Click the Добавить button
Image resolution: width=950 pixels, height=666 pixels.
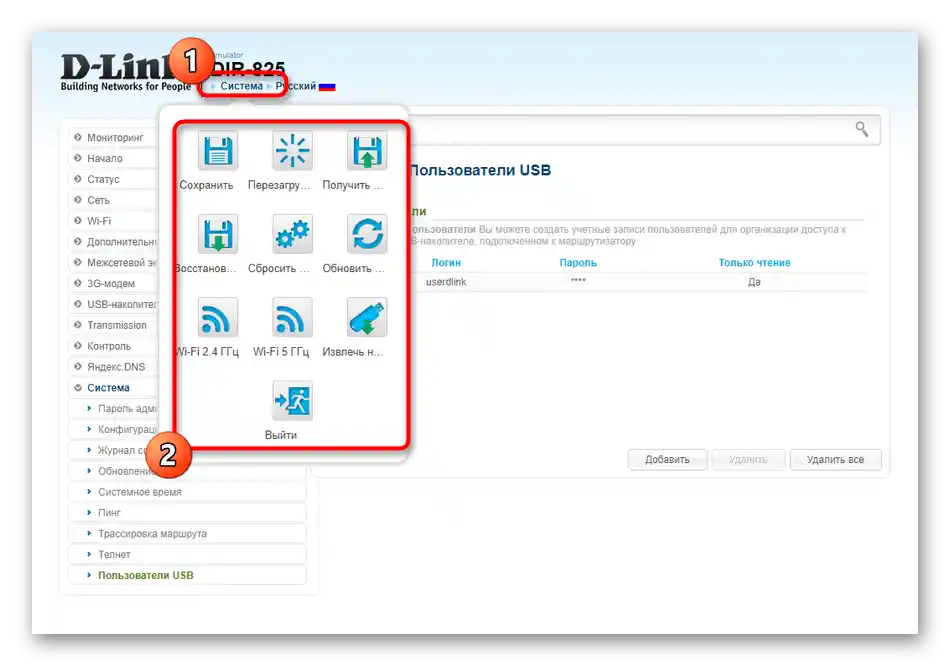667,459
